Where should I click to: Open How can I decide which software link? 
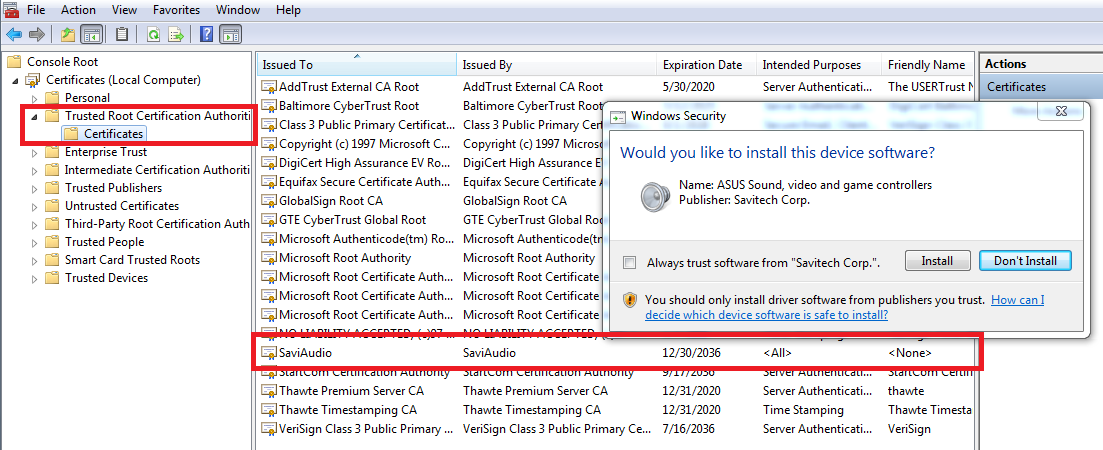pos(844,307)
